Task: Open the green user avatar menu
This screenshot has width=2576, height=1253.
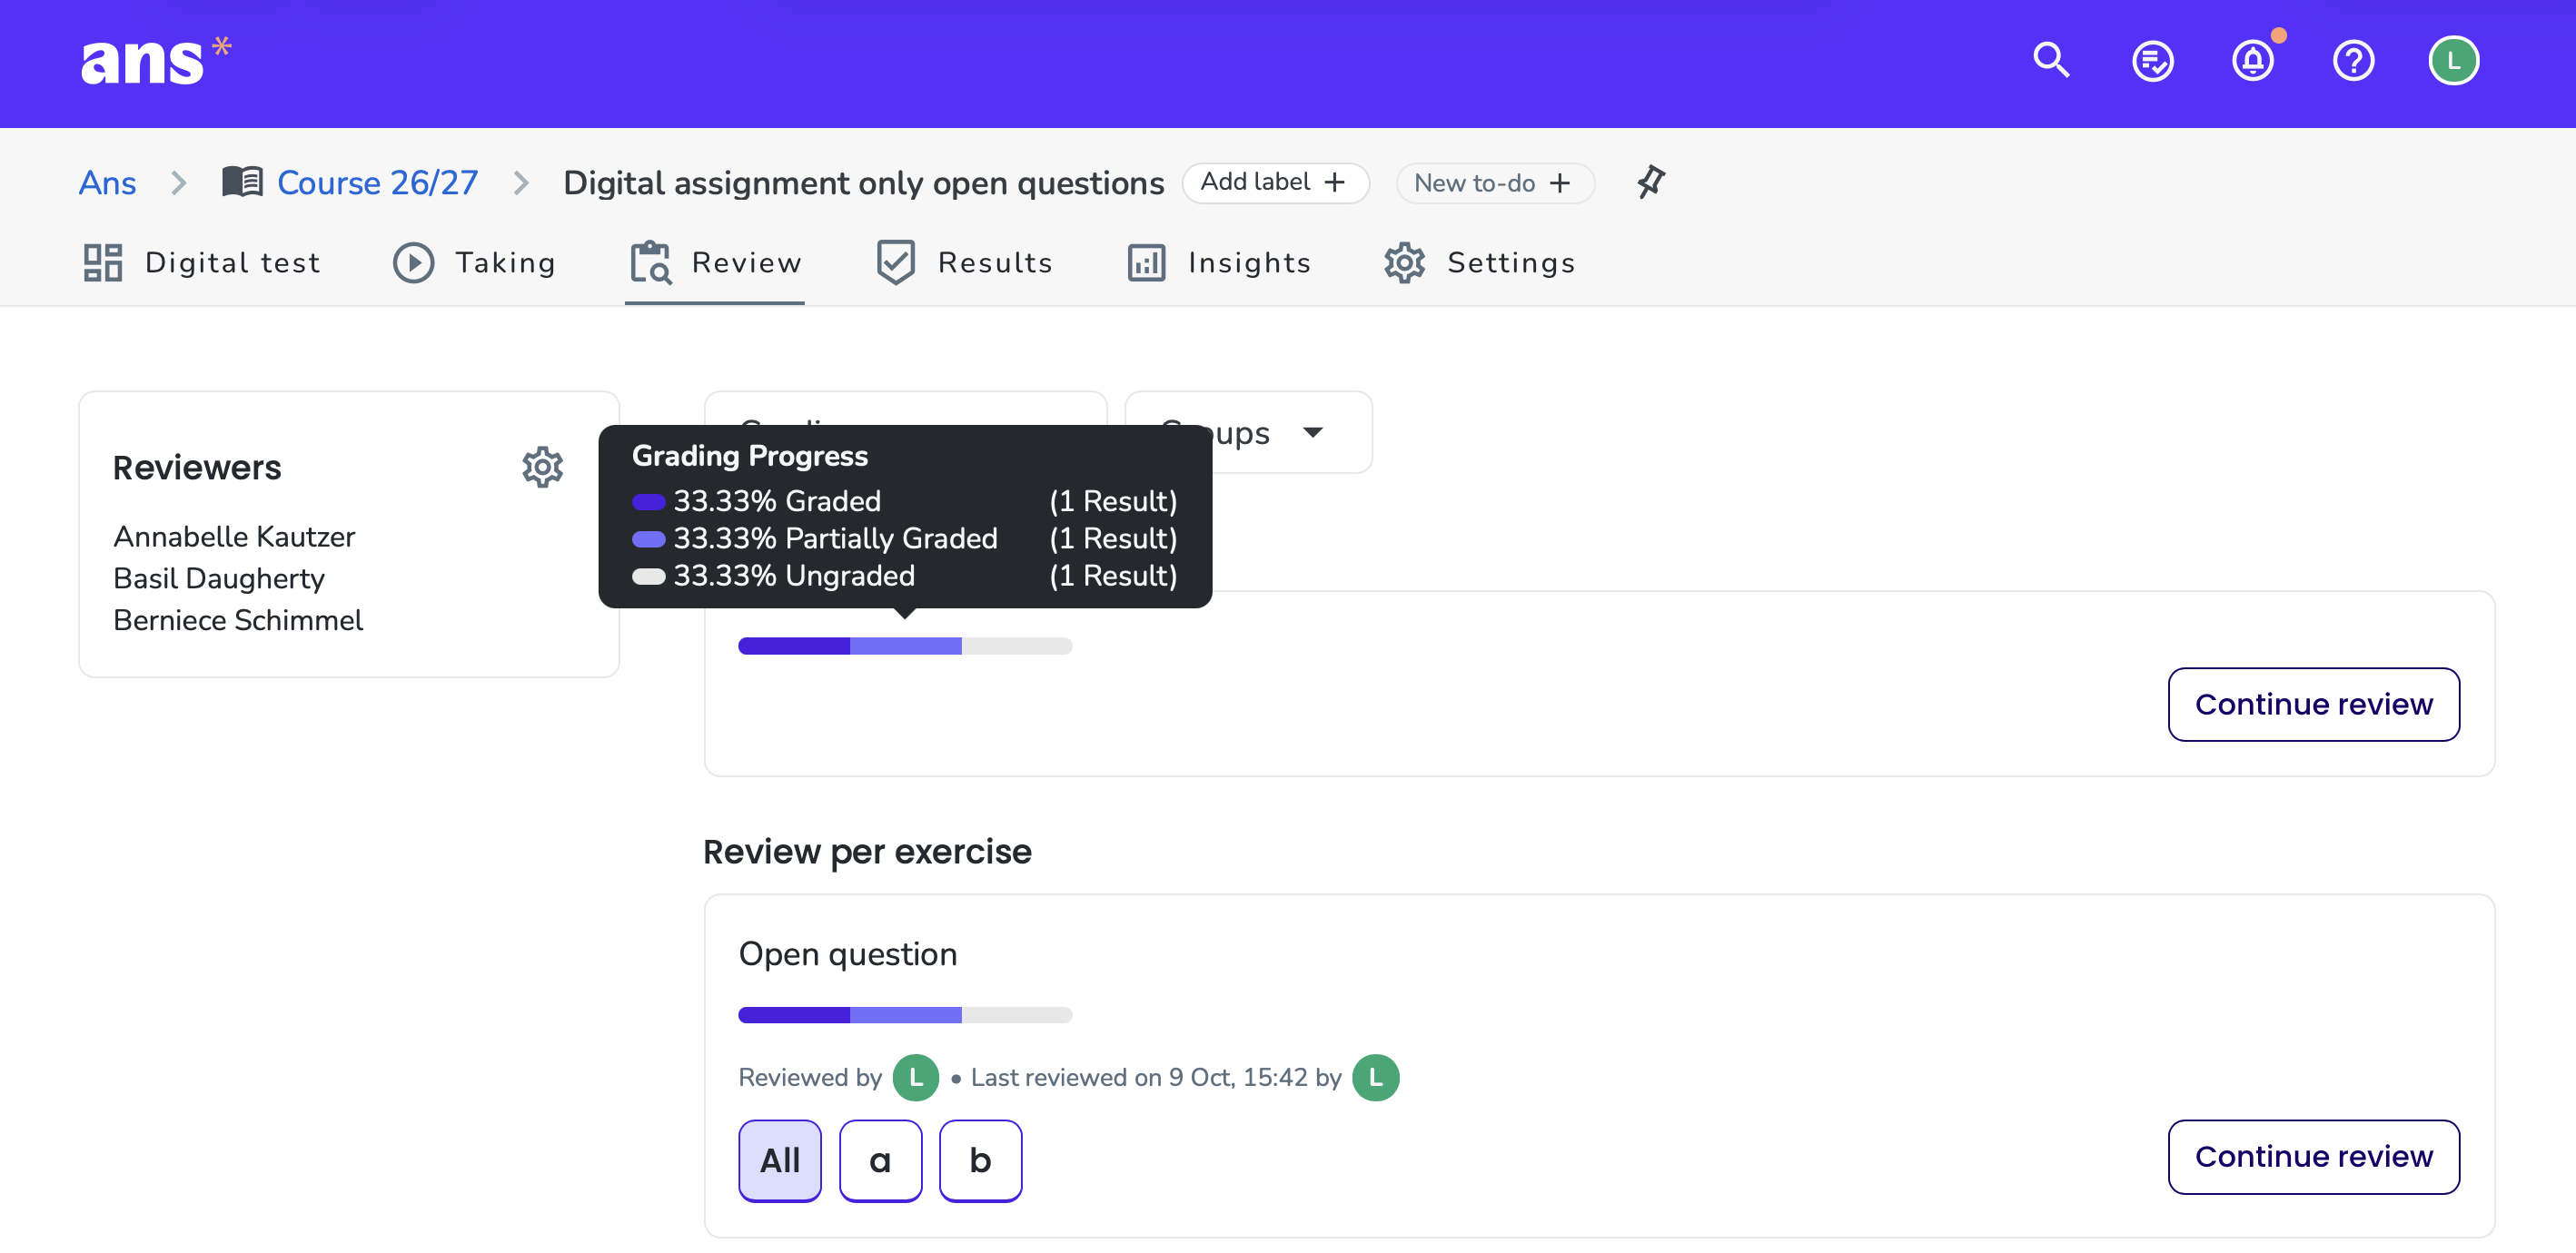Action: [2453, 61]
